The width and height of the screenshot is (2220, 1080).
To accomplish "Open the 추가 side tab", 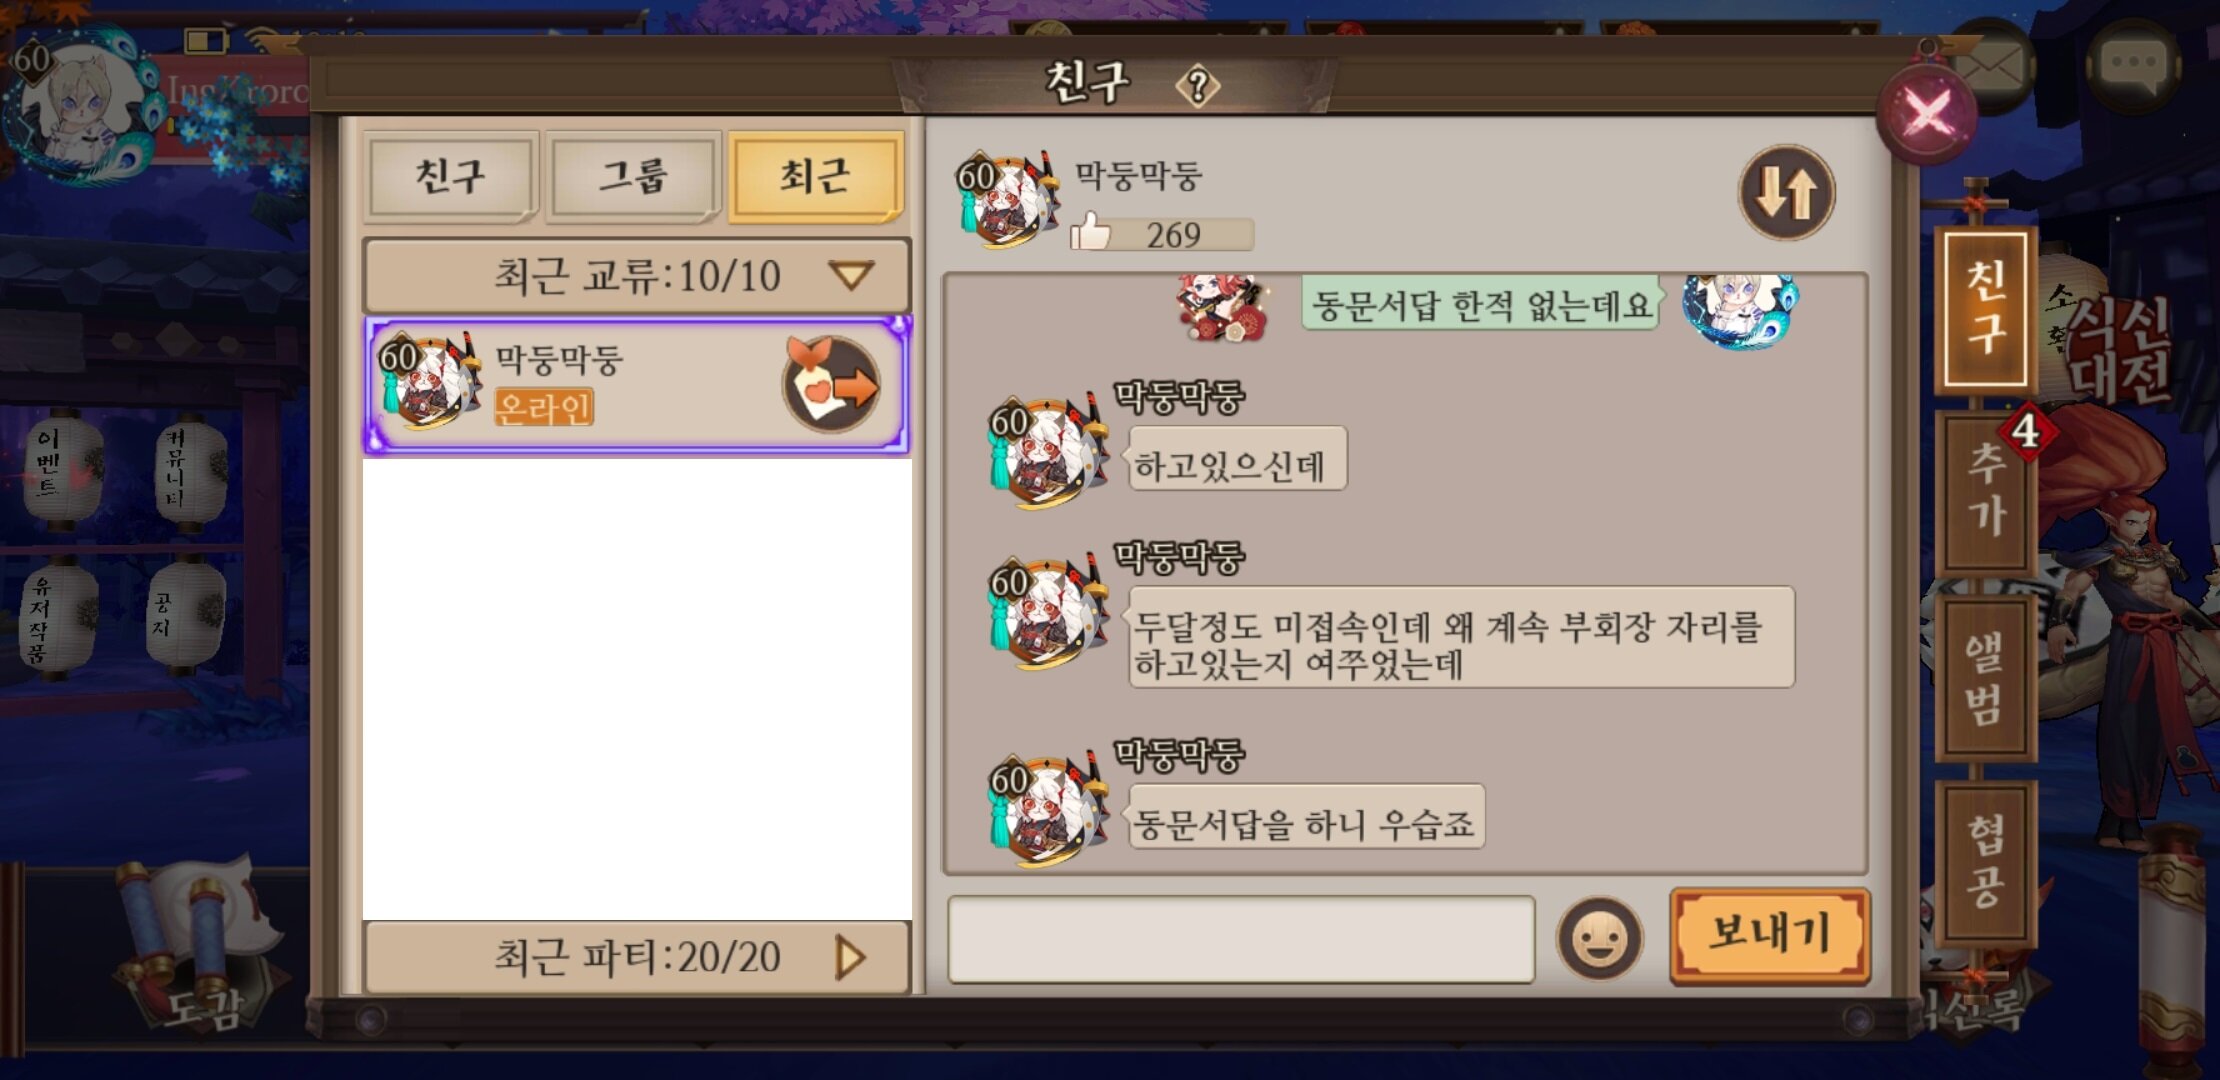I will pyautogui.click(x=1986, y=490).
